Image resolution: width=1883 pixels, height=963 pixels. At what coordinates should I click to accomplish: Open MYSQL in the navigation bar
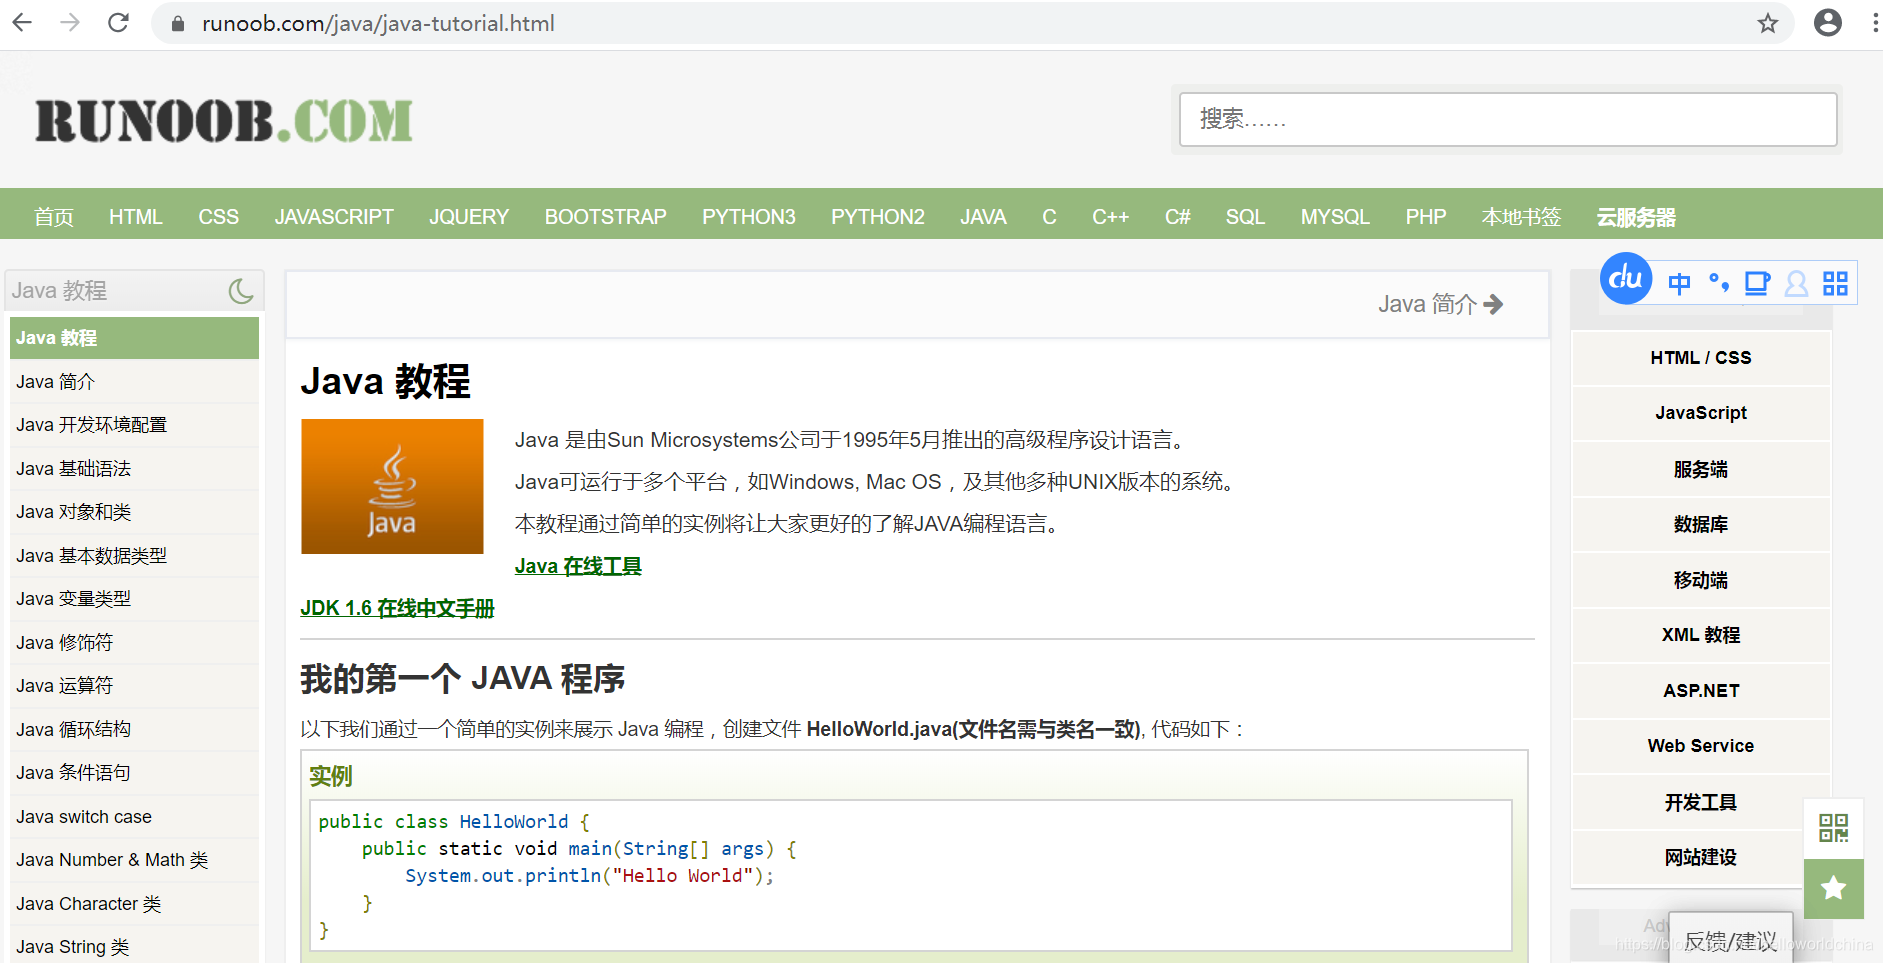[1335, 217]
